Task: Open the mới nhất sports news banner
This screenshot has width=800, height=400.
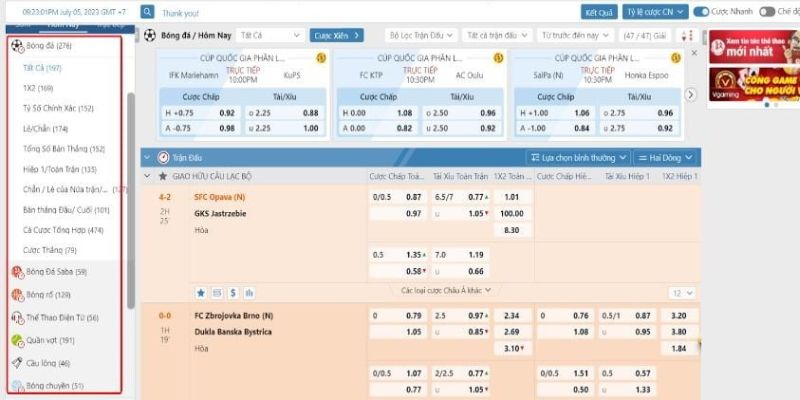Action: pyautogui.click(x=754, y=46)
